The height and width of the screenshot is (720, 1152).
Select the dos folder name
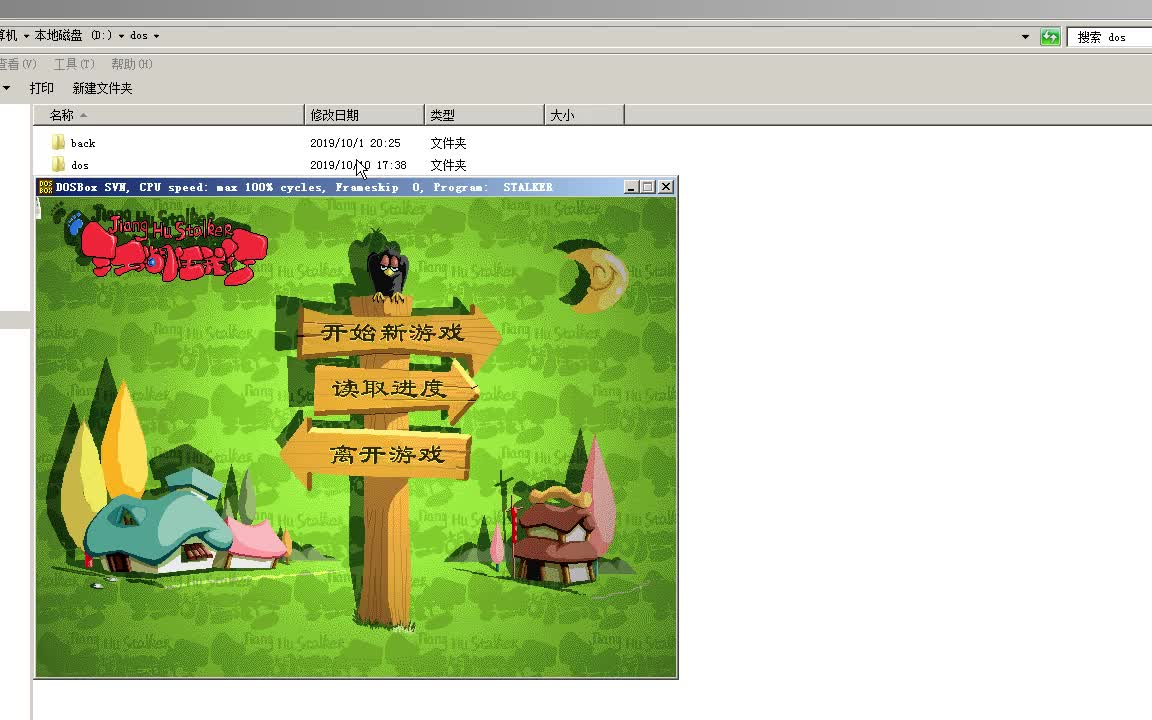pos(80,165)
